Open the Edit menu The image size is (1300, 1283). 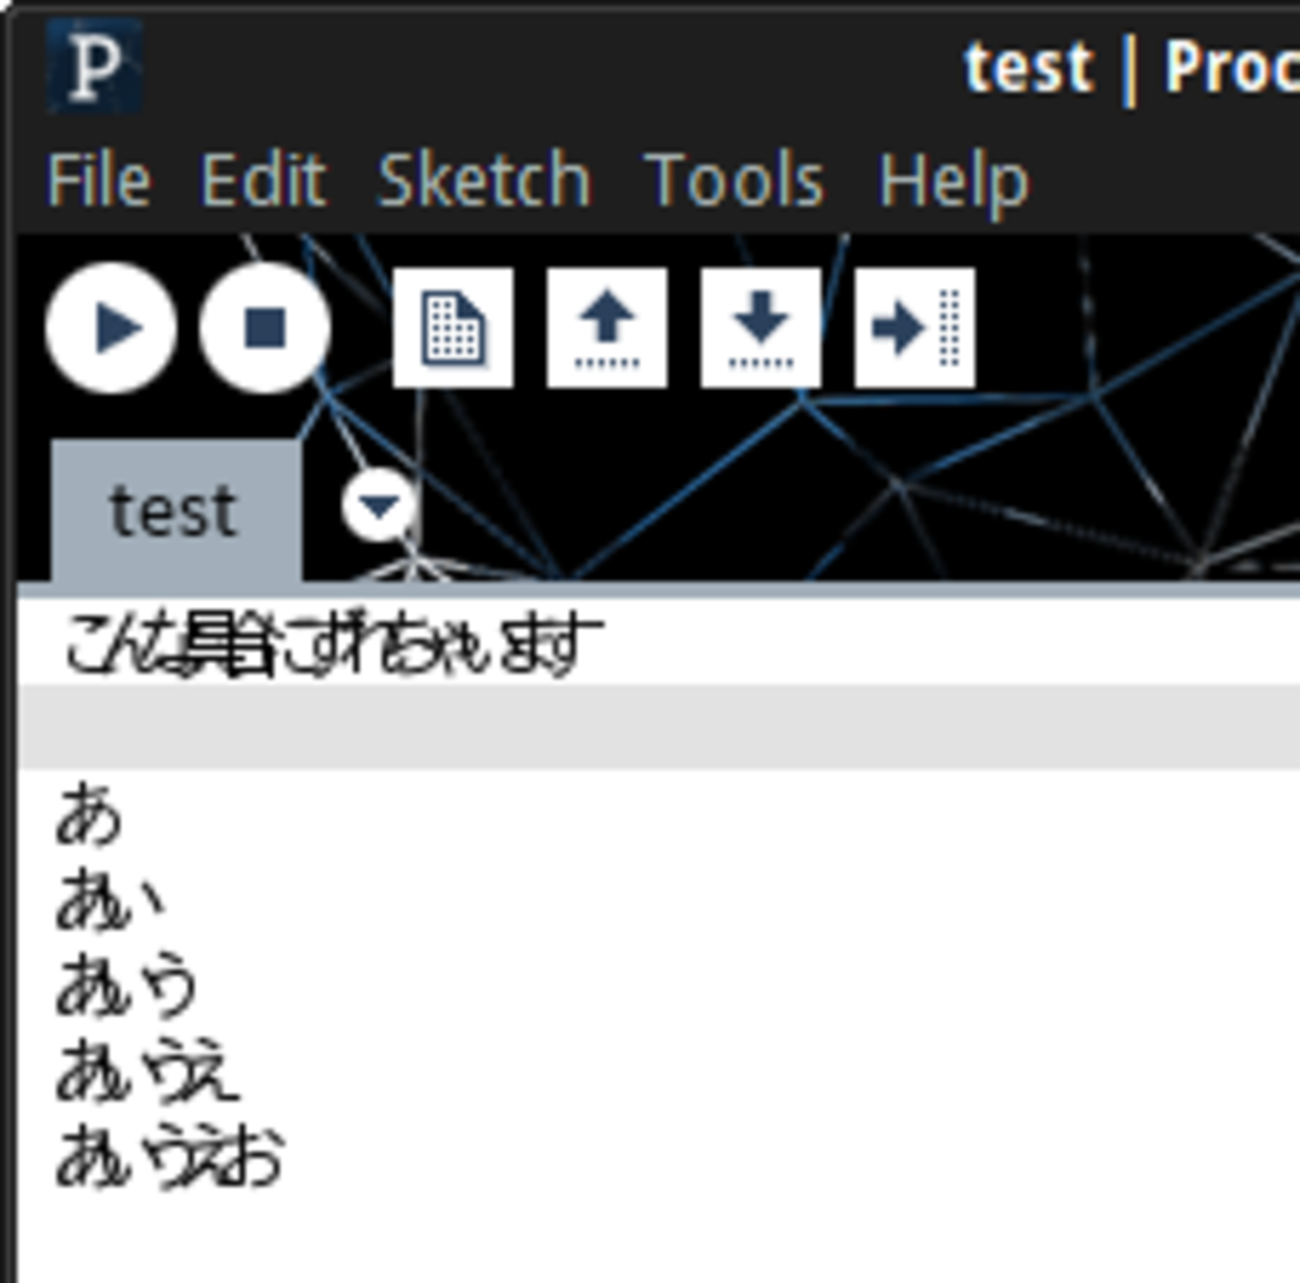coord(263,181)
